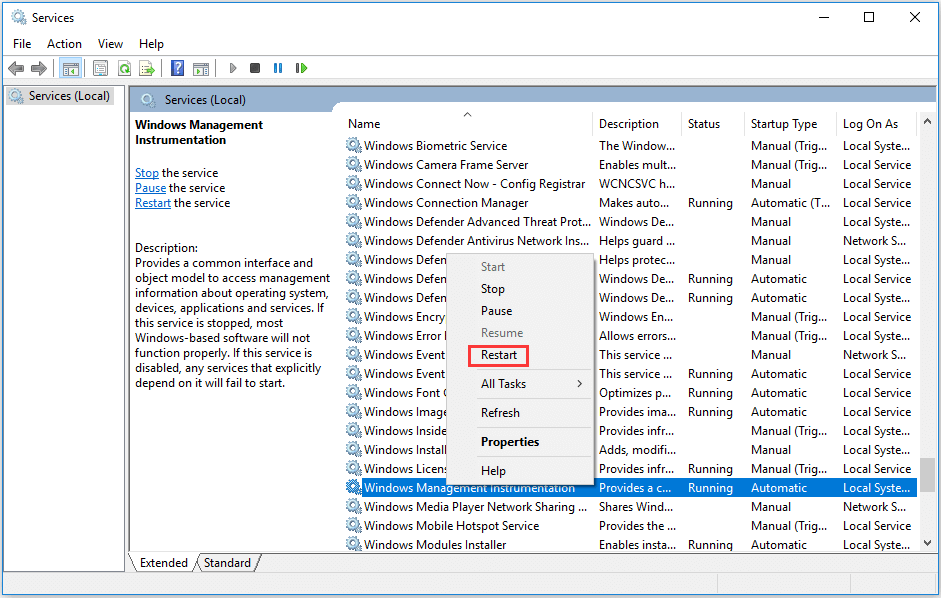Click 'Adds, modifi...' description cell
Image resolution: width=941 pixels, height=598 pixels.
(637, 450)
